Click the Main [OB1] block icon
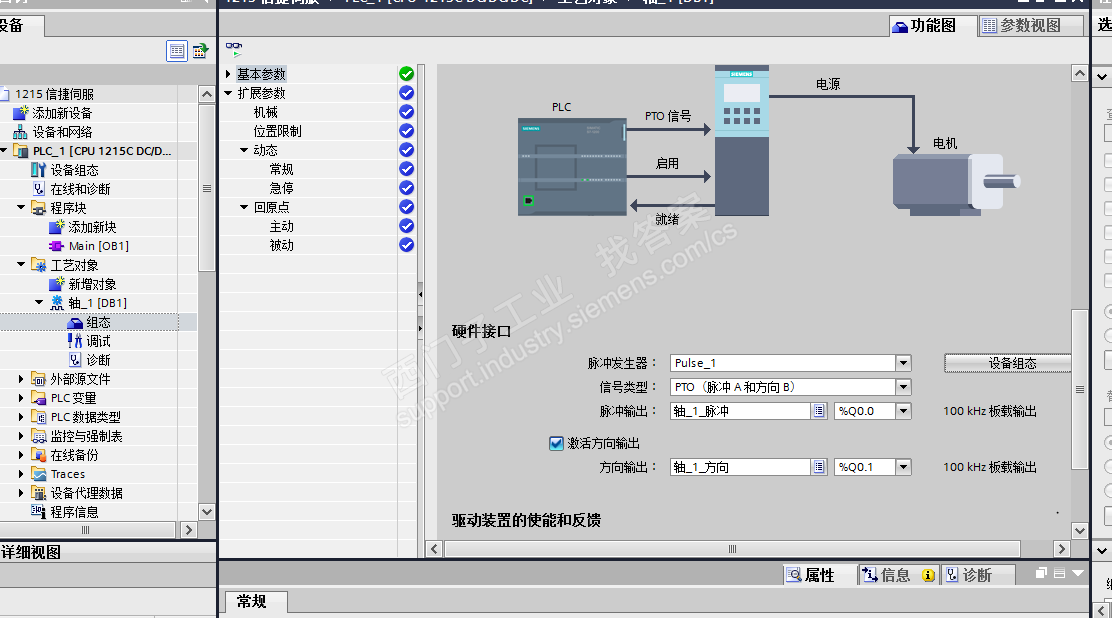This screenshot has width=1112, height=618. click(x=56, y=246)
